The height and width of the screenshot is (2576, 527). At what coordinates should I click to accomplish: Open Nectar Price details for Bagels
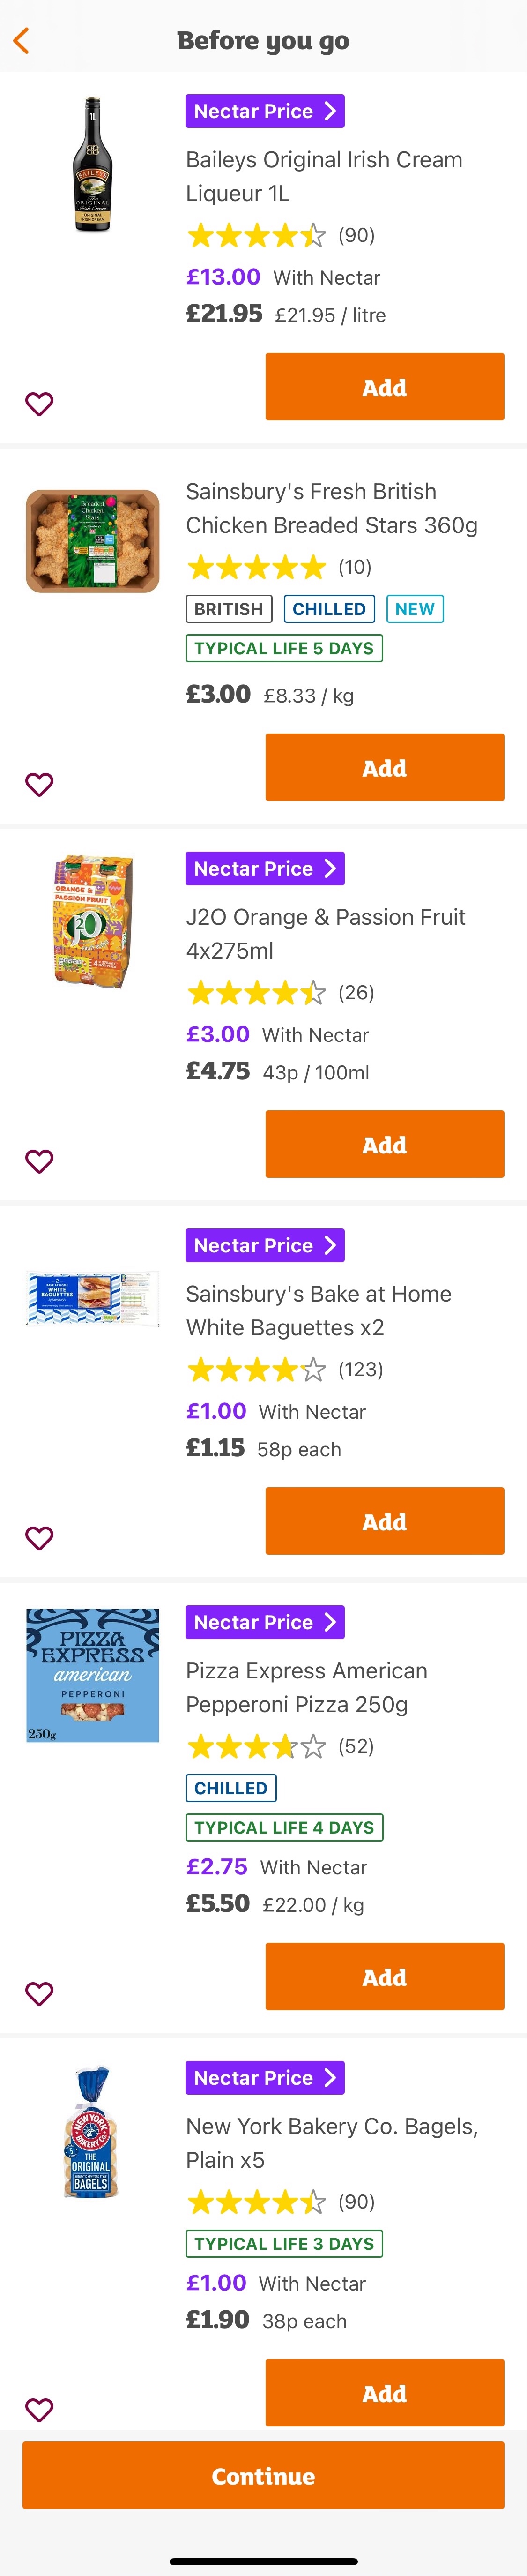265,2078
